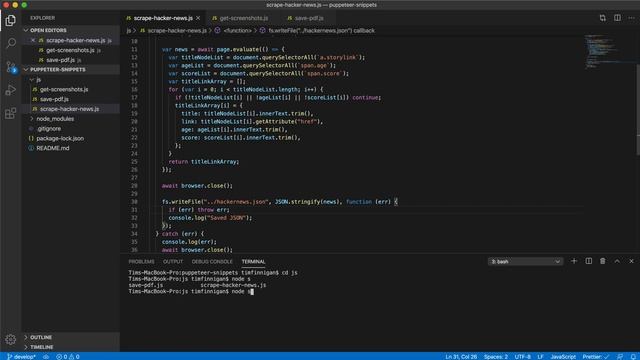This screenshot has width=640, height=360.
Task: Open the README.md file
Action: coord(71,148)
